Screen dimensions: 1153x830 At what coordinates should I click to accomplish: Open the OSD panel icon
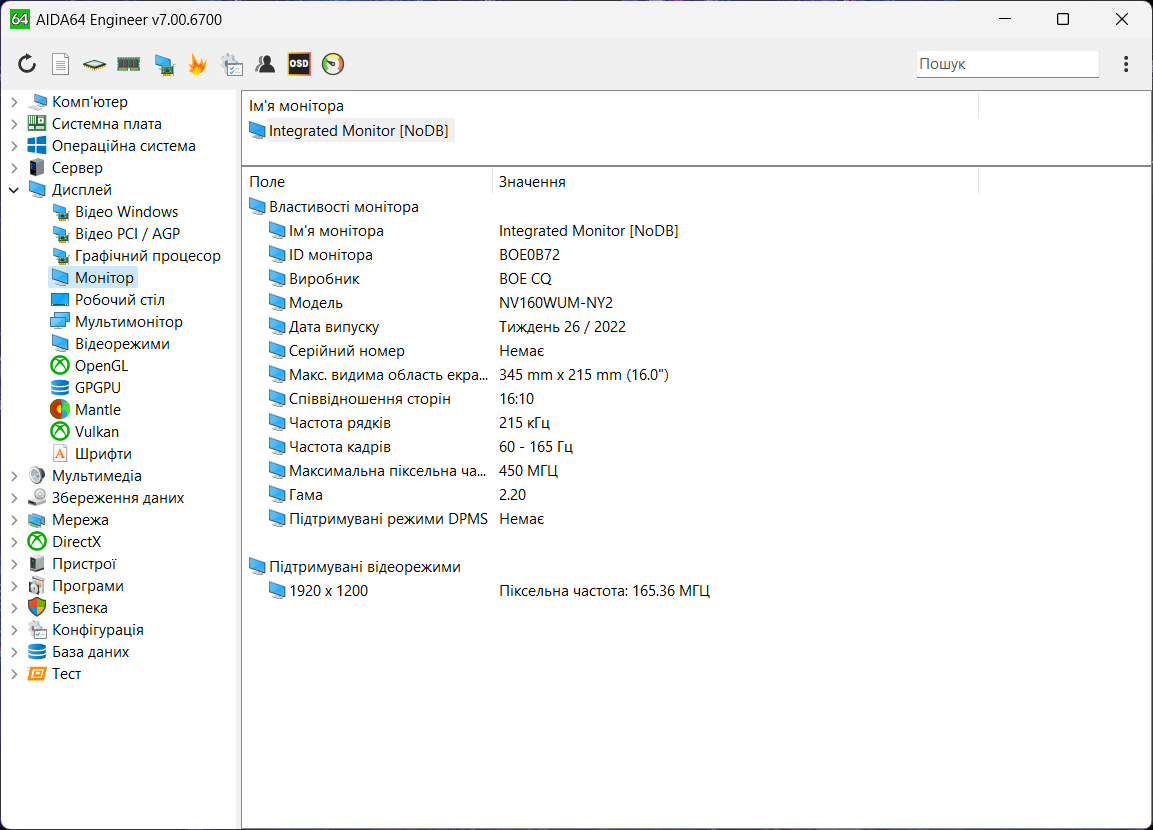pyautogui.click(x=299, y=64)
